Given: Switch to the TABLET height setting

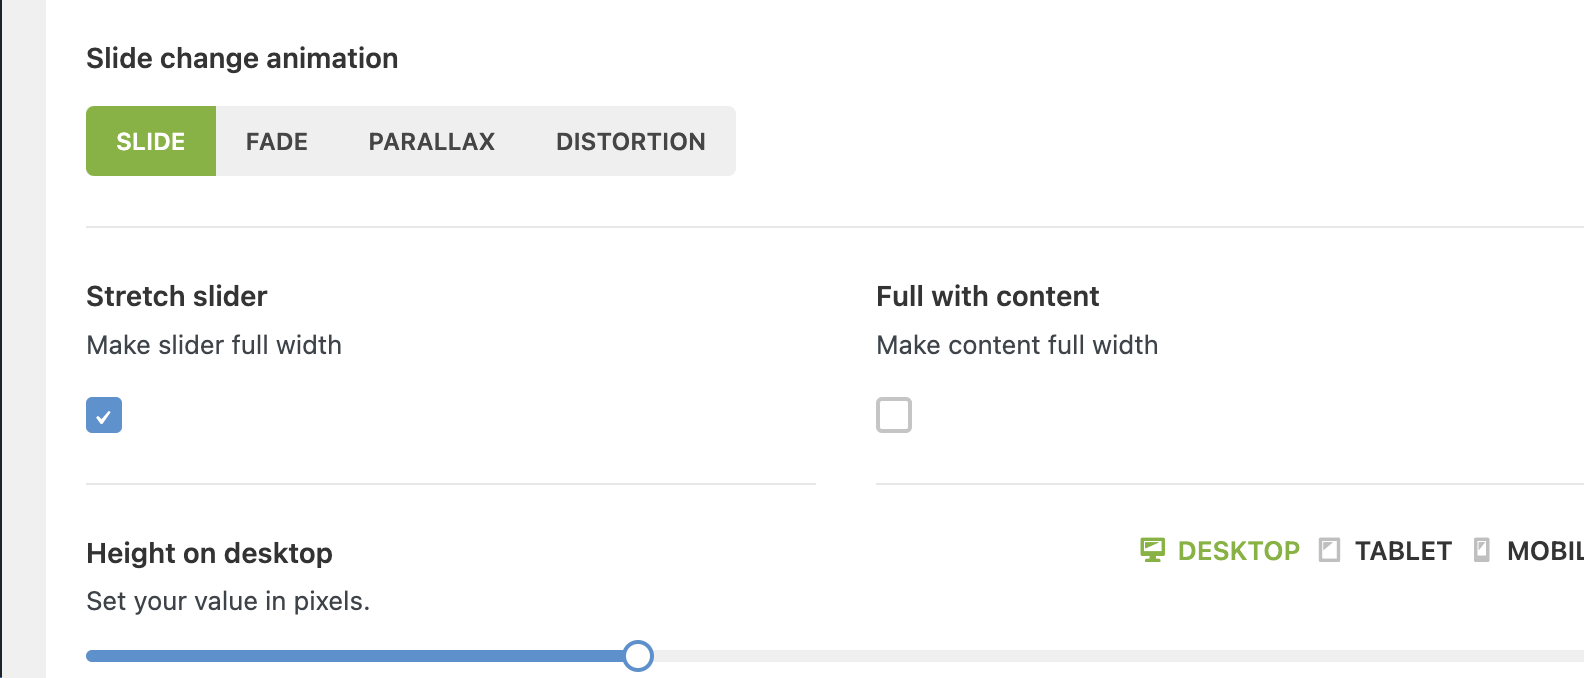Looking at the screenshot, I should click(x=1402, y=551).
